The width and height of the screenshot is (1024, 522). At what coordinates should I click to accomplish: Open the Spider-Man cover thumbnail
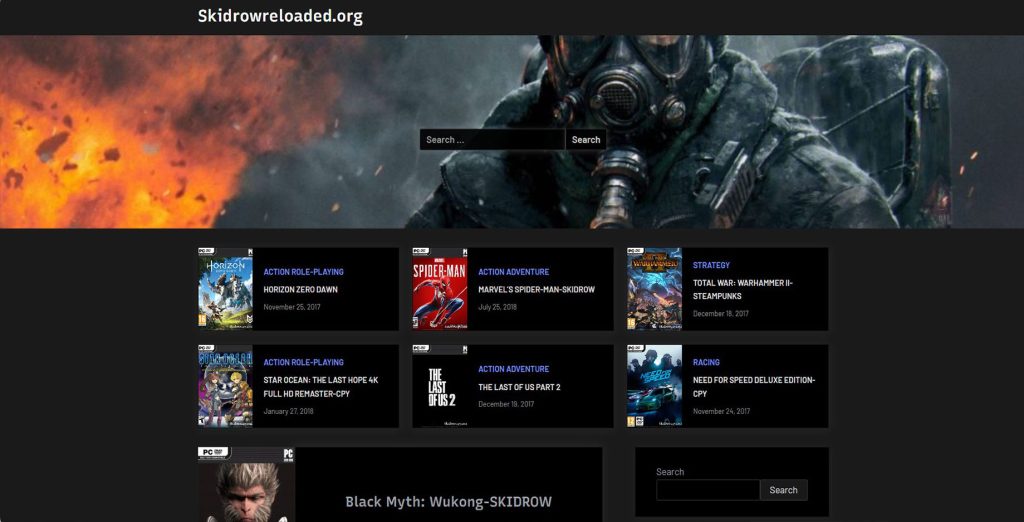click(x=440, y=288)
